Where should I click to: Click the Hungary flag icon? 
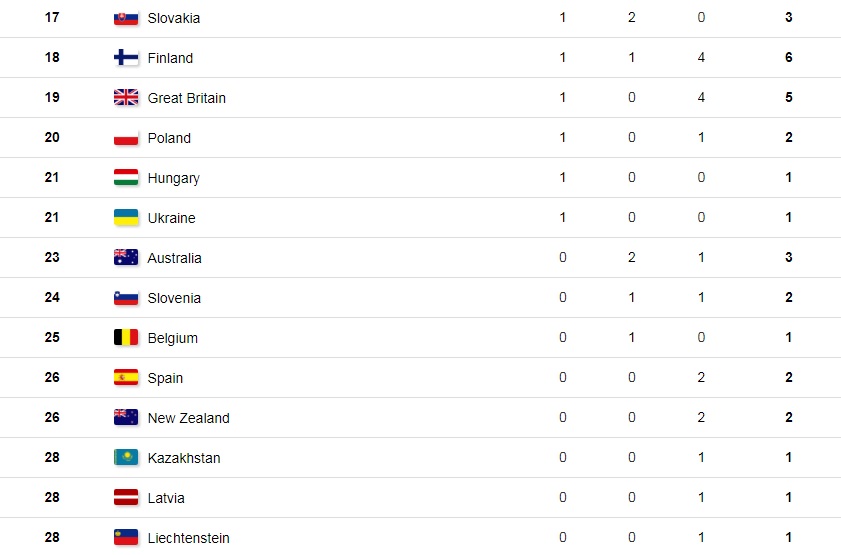click(x=126, y=178)
